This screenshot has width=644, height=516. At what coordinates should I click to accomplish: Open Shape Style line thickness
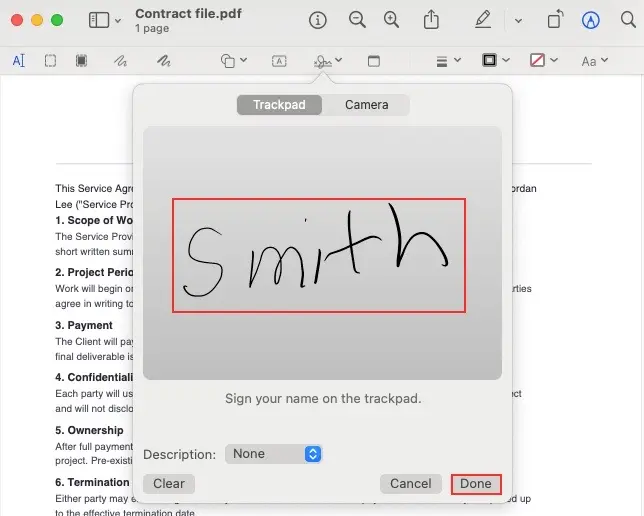(442, 61)
